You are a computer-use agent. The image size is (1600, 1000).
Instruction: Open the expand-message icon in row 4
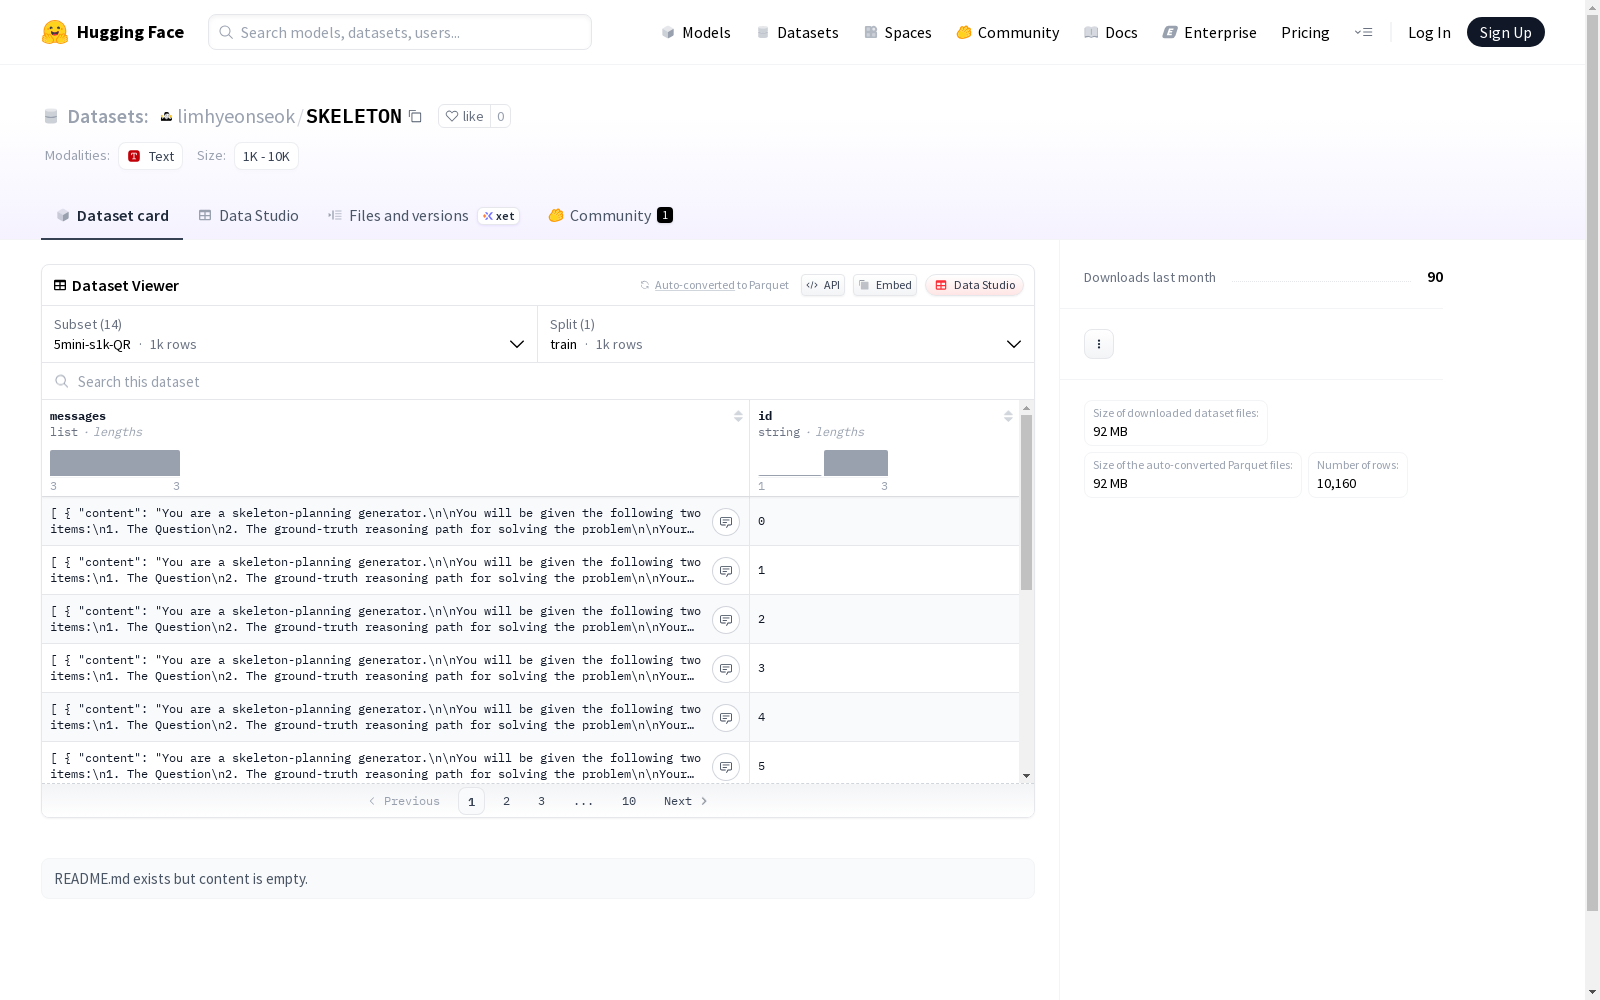726,718
